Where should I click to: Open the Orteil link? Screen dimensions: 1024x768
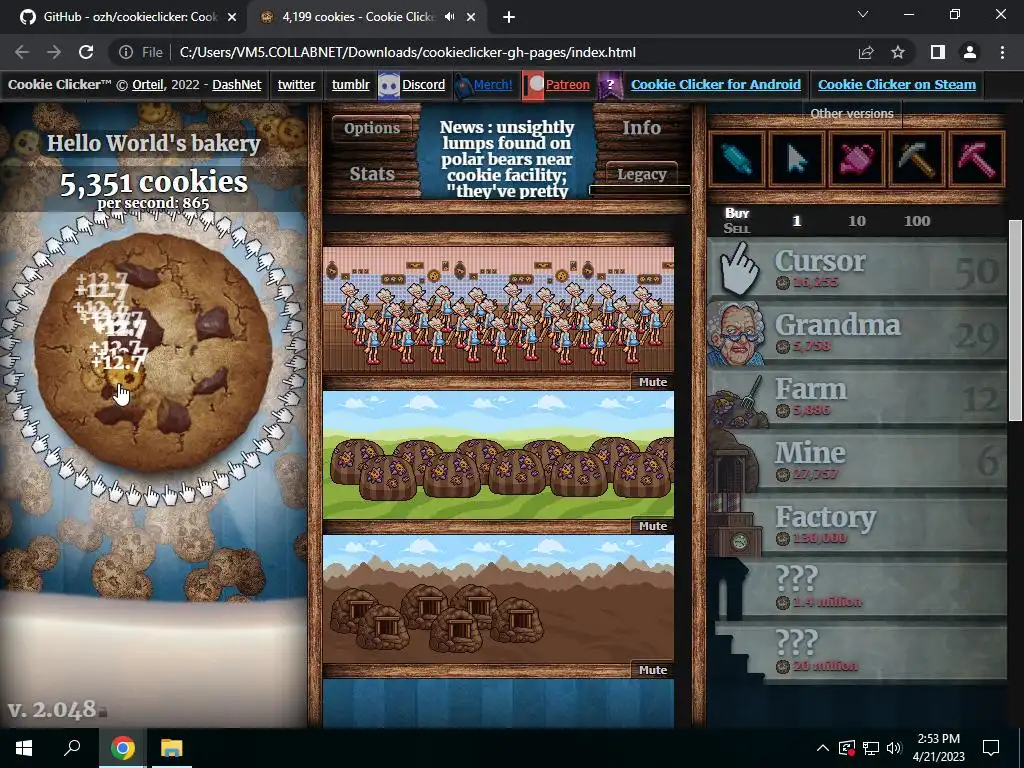click(x=148, y=85)
